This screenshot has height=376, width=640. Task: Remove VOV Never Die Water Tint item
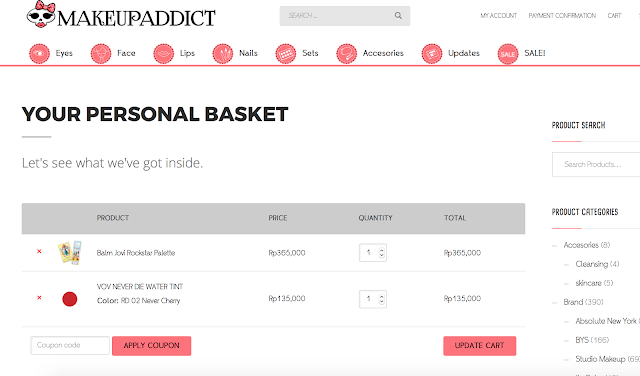[x=39, y=298]
